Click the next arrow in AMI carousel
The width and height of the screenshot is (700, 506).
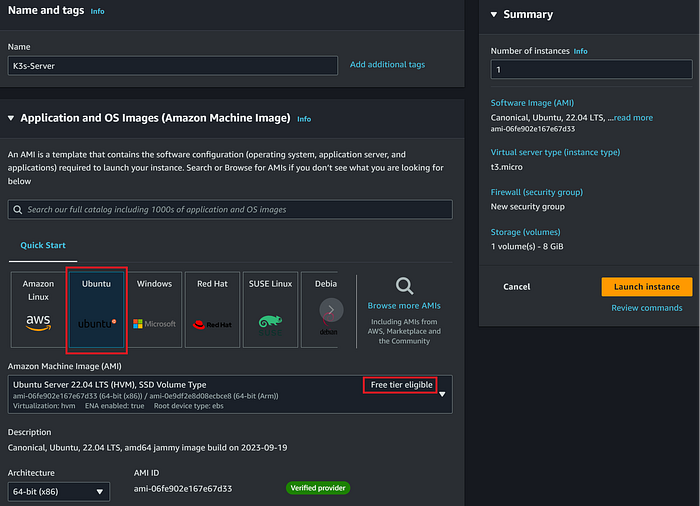tap(331, 309)
